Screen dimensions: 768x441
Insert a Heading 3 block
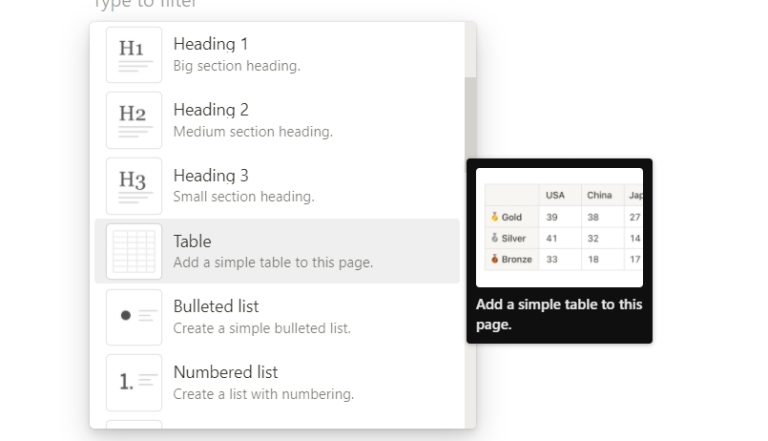(x=211, y=176)
